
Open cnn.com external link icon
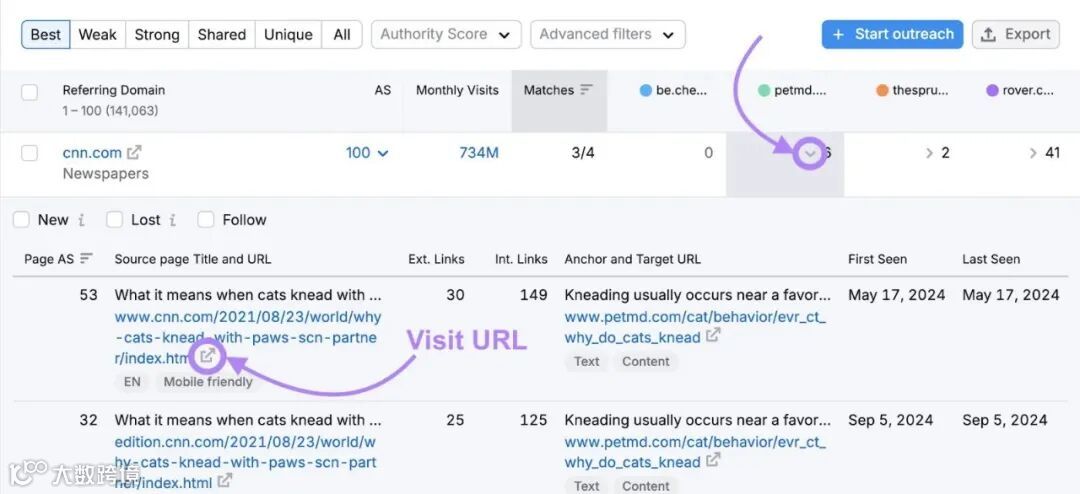click(135, 152)
